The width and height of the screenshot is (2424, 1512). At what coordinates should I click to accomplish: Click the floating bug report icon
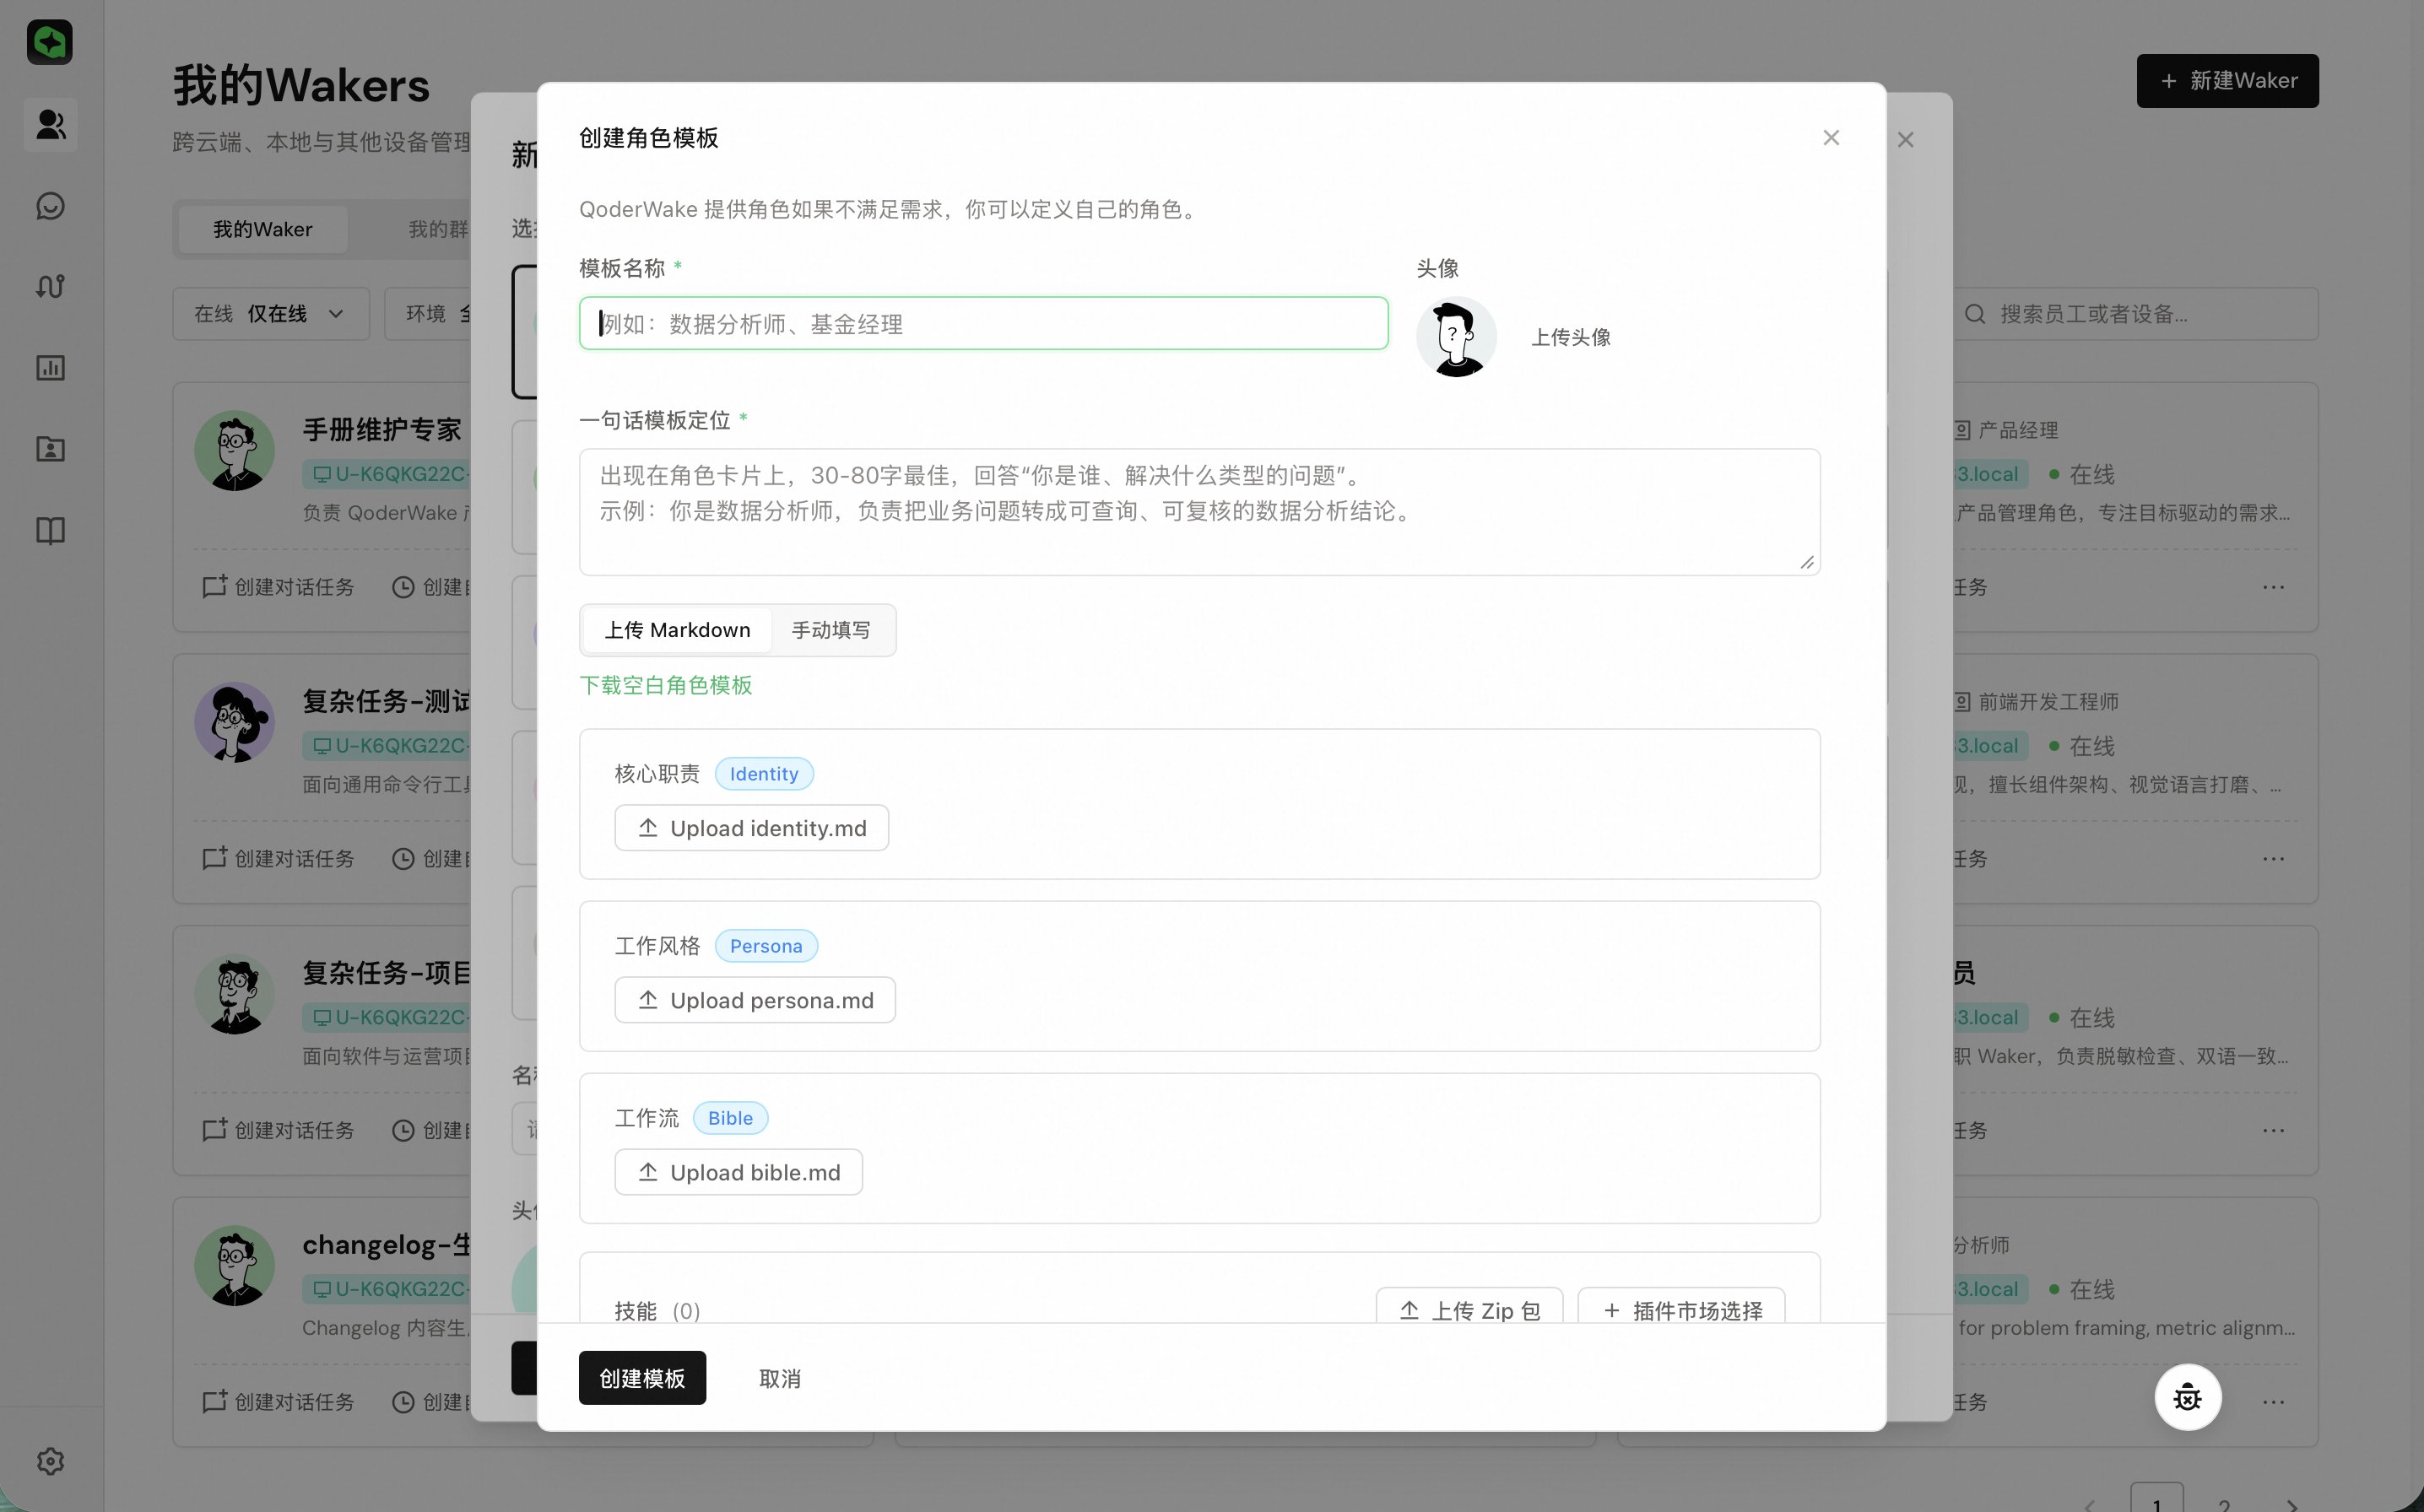point(2188,1397)
